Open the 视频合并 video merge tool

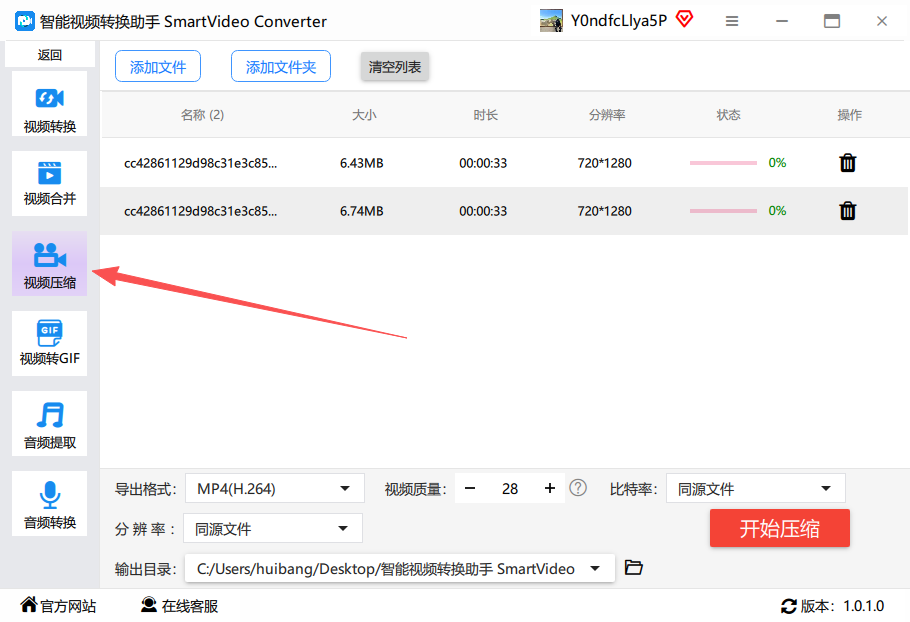(x=50, y=183)
